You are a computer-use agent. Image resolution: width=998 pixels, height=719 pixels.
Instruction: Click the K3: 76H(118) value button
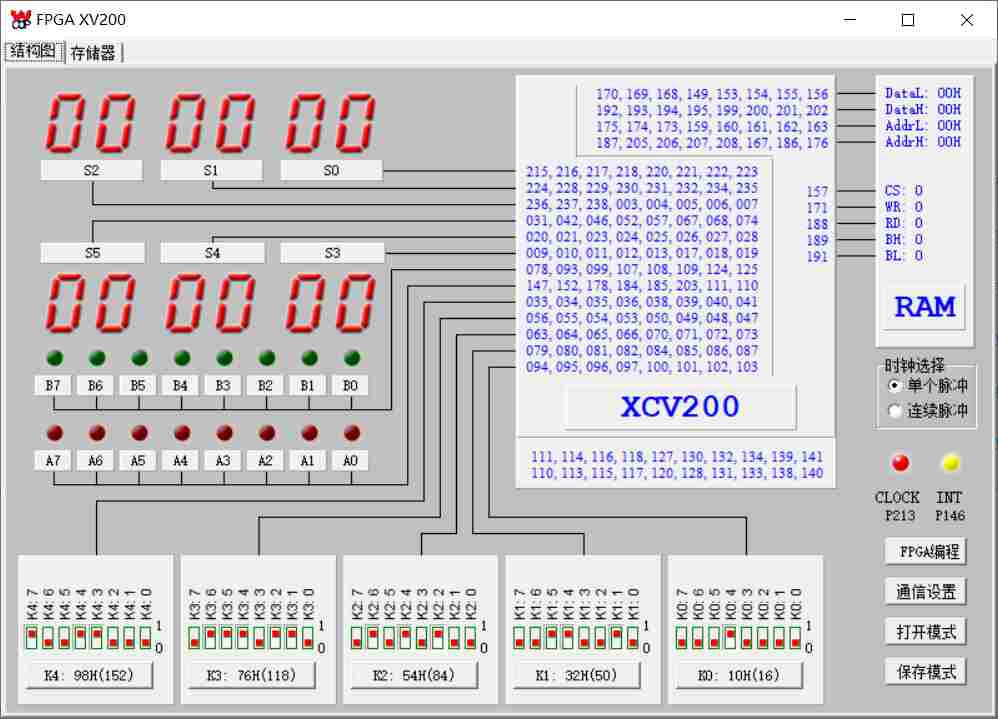tap(252, 676)
